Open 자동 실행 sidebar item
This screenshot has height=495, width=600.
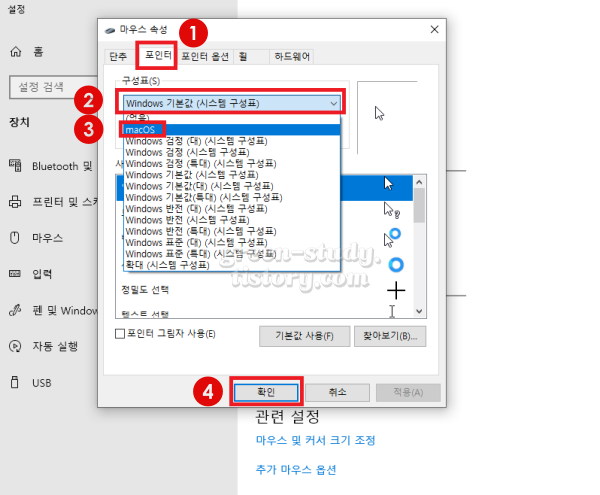click(x=44, y=346)
